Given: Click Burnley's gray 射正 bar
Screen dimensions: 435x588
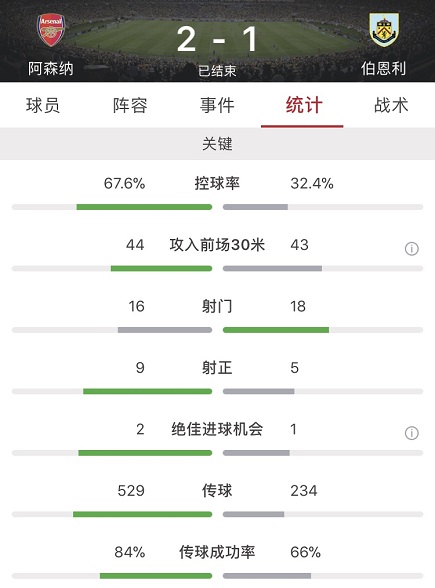Looking at the screenshot, I should point(259,392).
